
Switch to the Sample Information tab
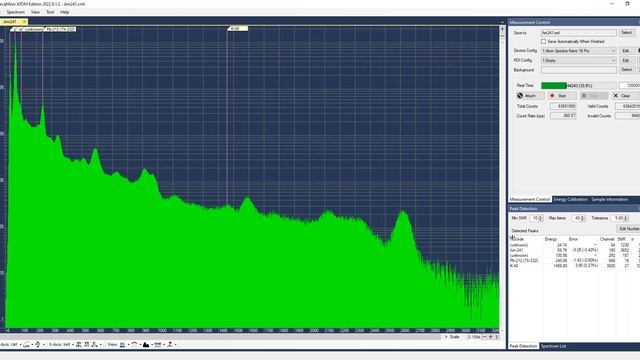tap(609, 200)
